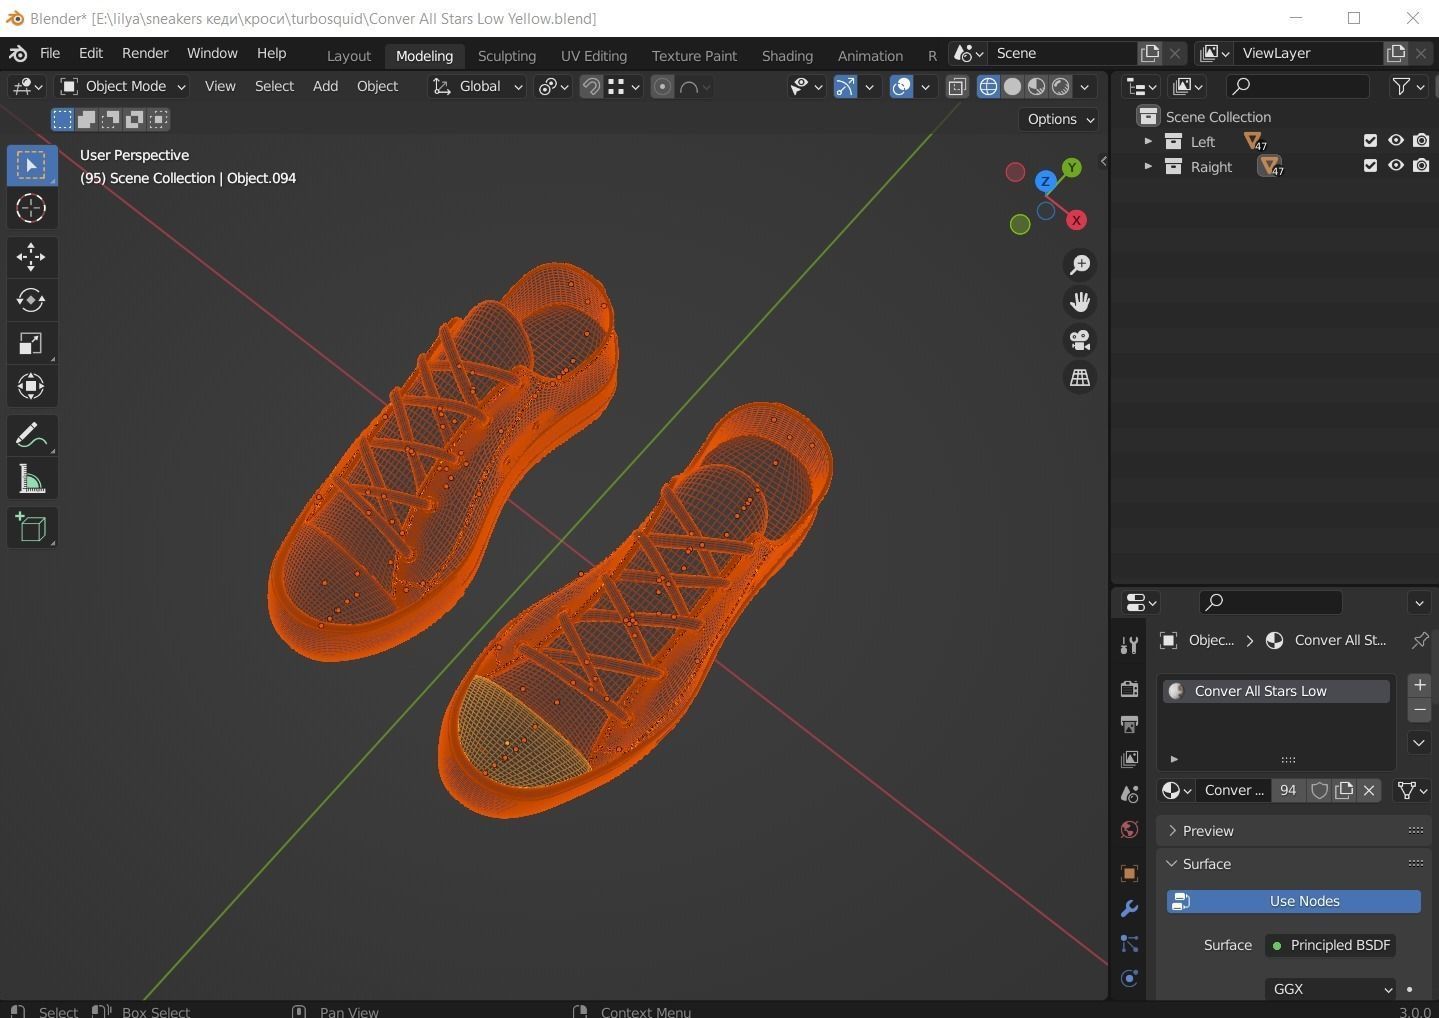Open the Global orientation dropdown
The width and height of the screenshot is (1439, 1018).
477,87
